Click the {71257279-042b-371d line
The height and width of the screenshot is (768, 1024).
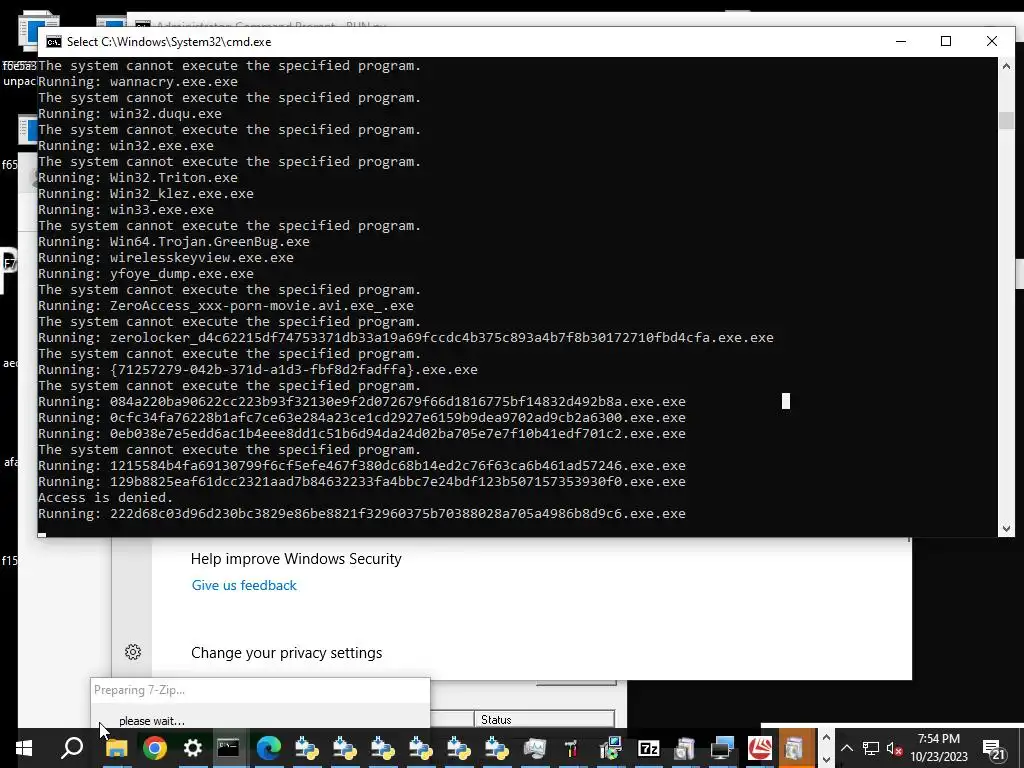pos(258,370)
